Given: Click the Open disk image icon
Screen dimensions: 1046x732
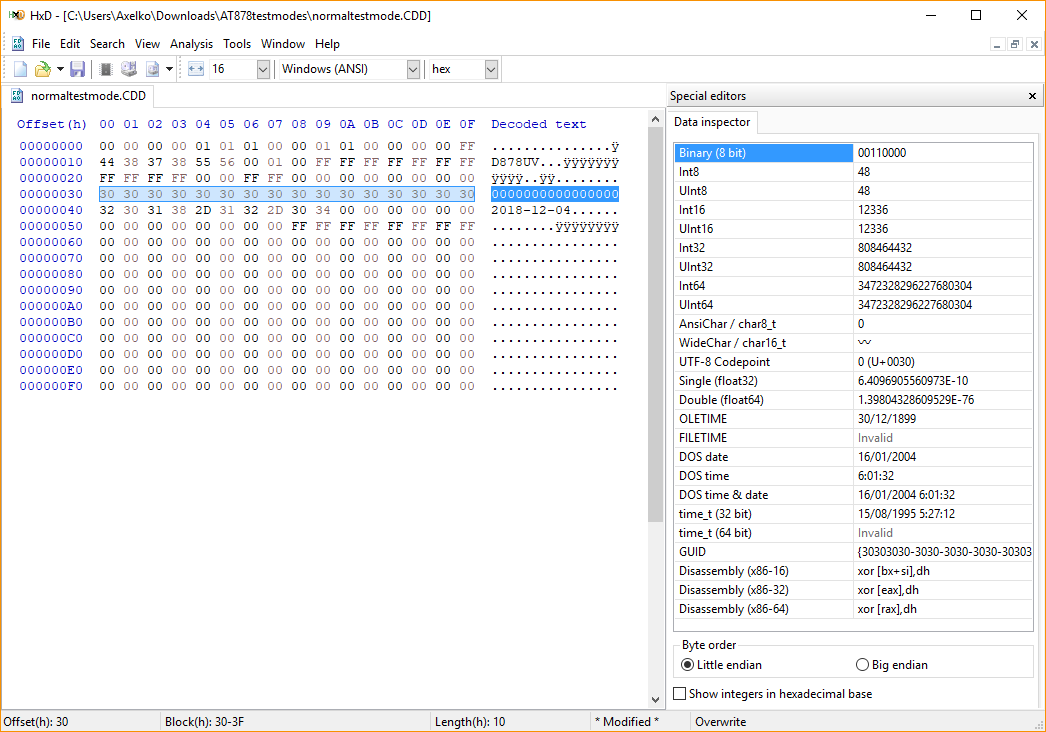Looking at the screenshot, I should pos(153,69).
